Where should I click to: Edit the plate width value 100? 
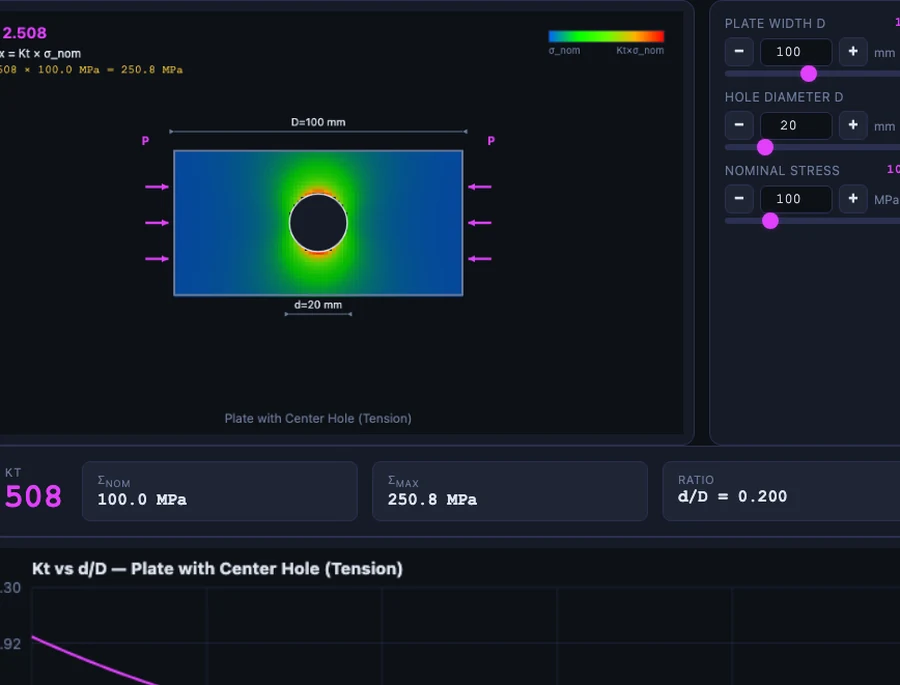[796, 52]
